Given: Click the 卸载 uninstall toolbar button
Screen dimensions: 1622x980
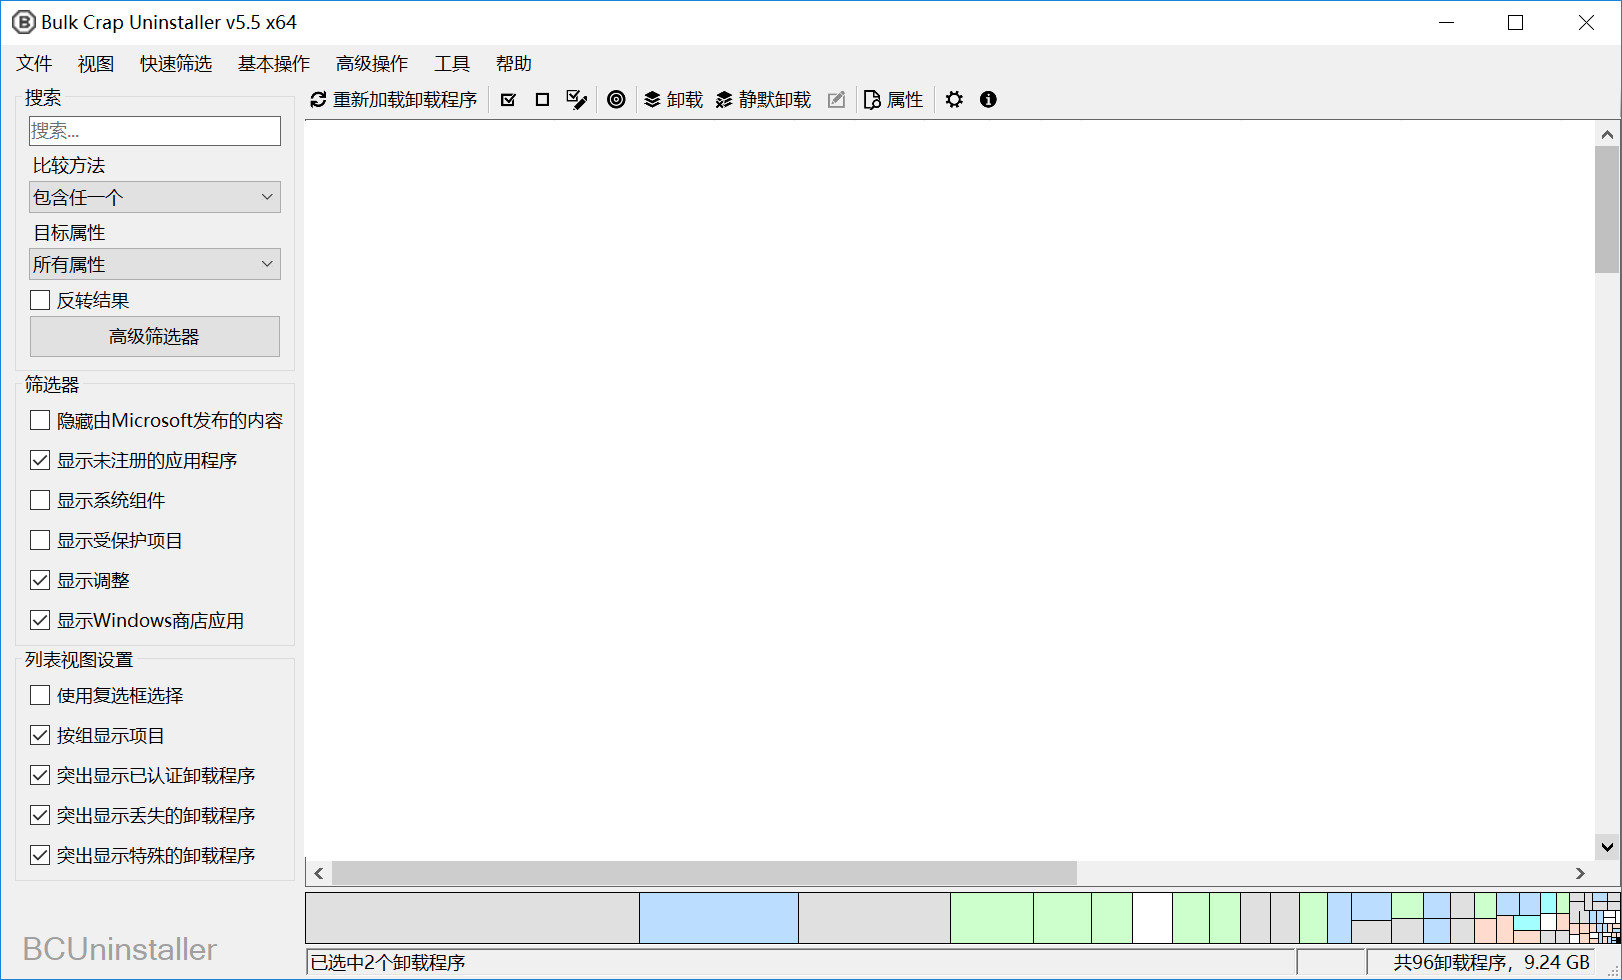Looking at the screenshot, I should point(673,99).
